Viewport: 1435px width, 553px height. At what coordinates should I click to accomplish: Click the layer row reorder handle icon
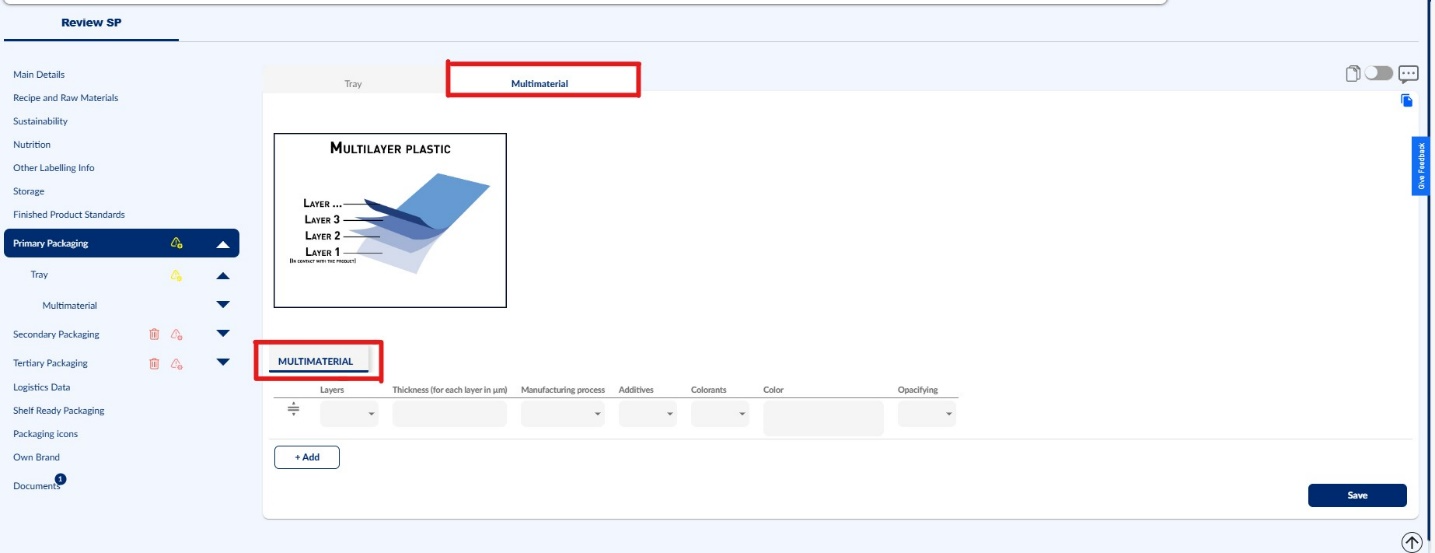click(x=294, y=409)
